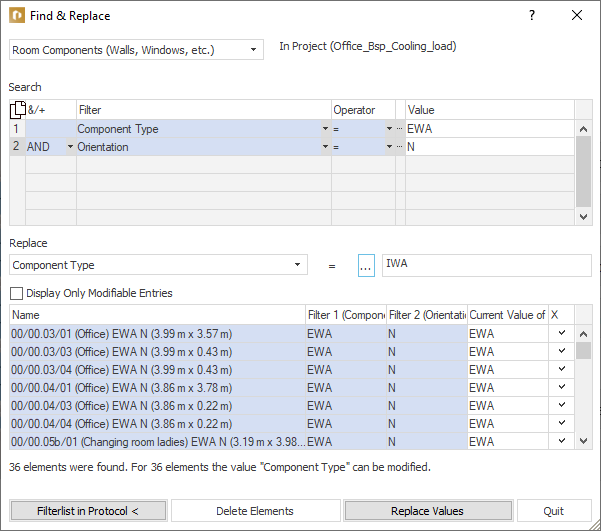Toggle Display Only Modifiable Entries checkbox
Screen dimensions: 601x531
[16, 293]
